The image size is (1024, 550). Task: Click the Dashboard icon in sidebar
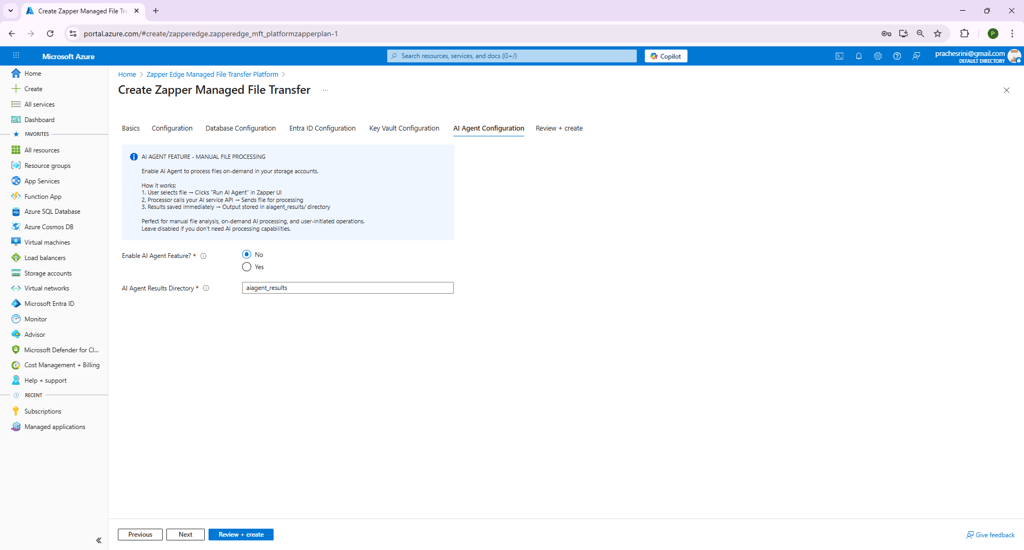[16, 120]
